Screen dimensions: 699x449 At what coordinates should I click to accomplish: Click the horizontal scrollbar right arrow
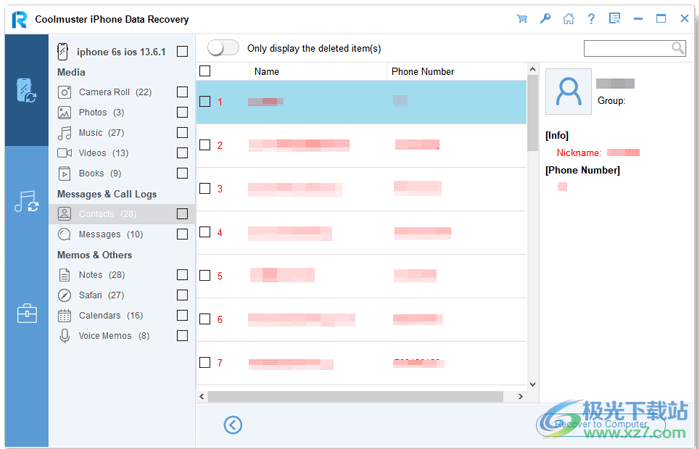click(x=520, y=396)
